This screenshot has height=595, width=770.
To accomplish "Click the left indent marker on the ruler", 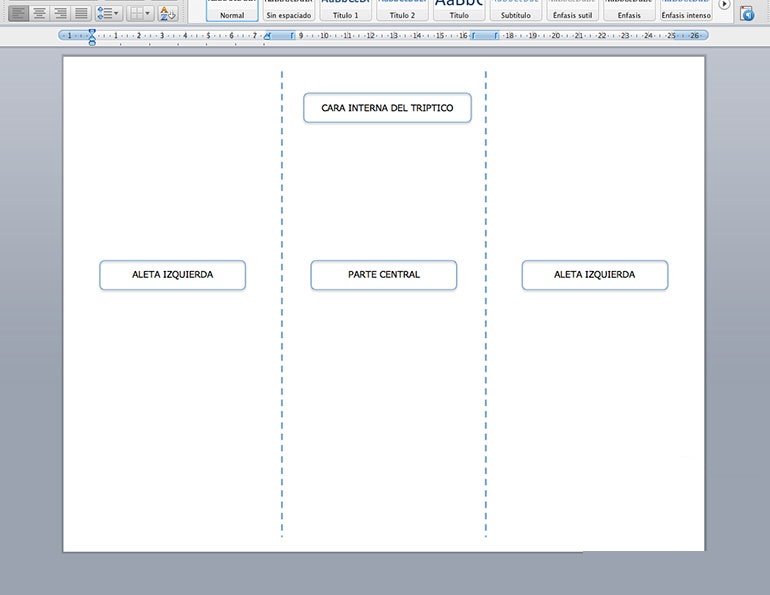I will pyautogui.click(x=92, y=40).
